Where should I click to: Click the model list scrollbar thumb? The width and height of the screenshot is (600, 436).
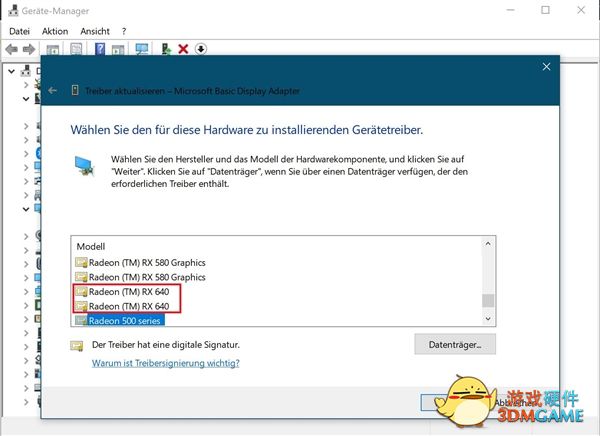tap(488, 300)
